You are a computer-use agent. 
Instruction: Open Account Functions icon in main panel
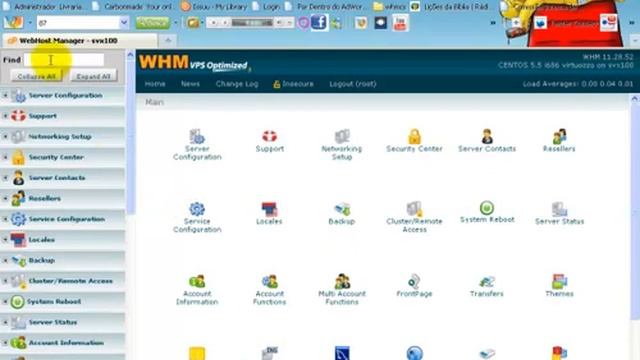269,281
